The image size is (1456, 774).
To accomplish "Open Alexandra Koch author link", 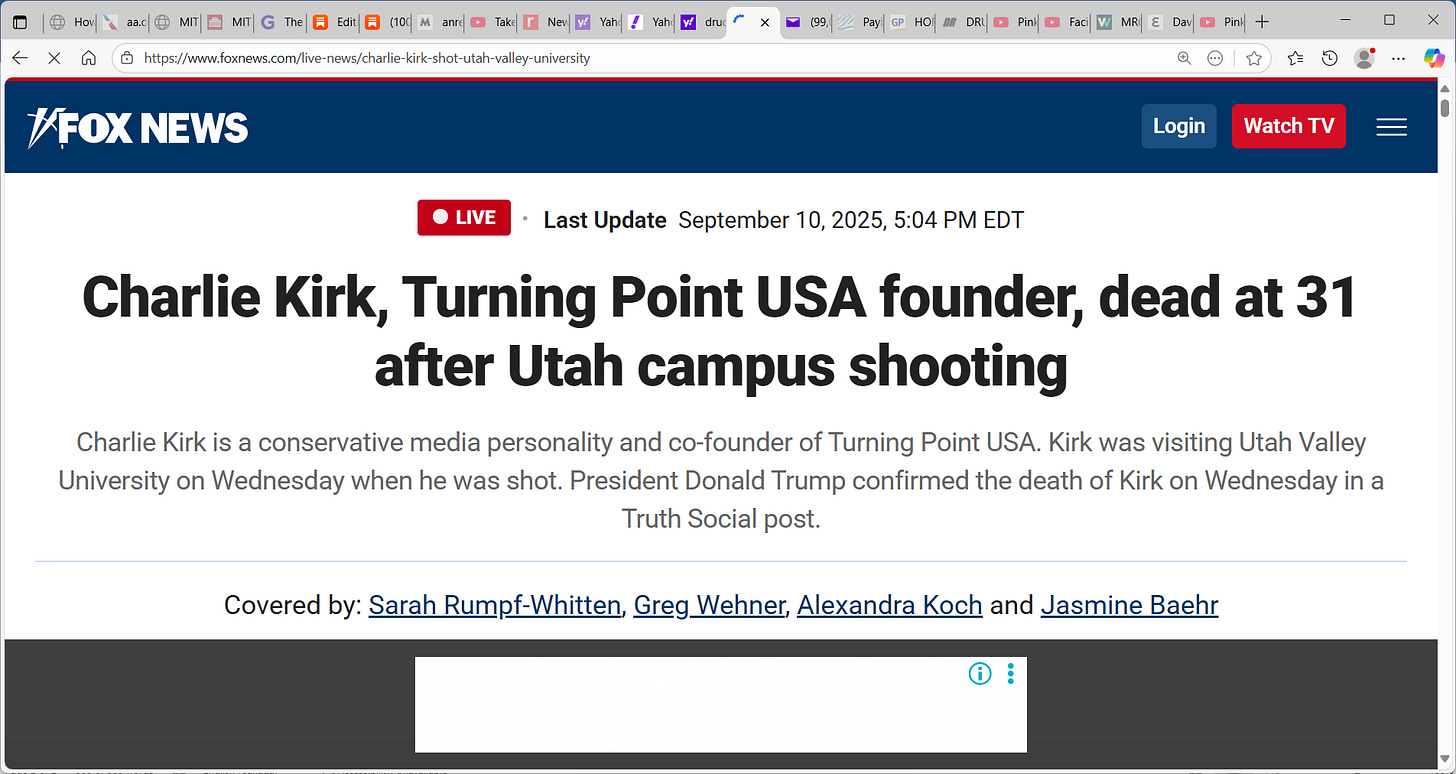I will point(890,605).
